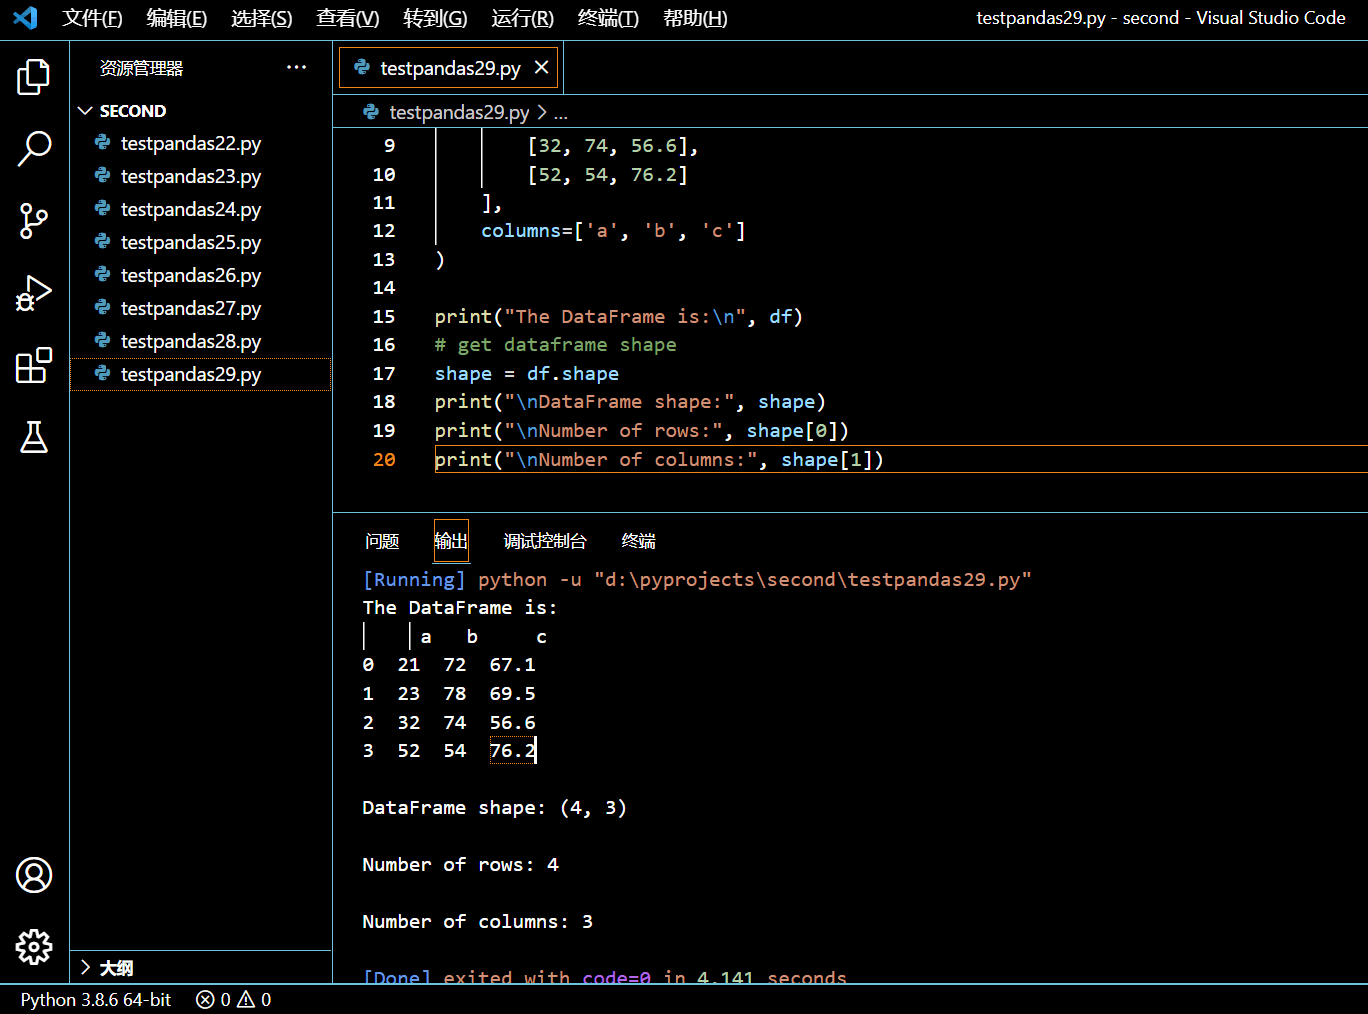Click the 资源管理器 explorer title
The height and width of the screenshot is (1014, 1368).
[x=141, y=68]
